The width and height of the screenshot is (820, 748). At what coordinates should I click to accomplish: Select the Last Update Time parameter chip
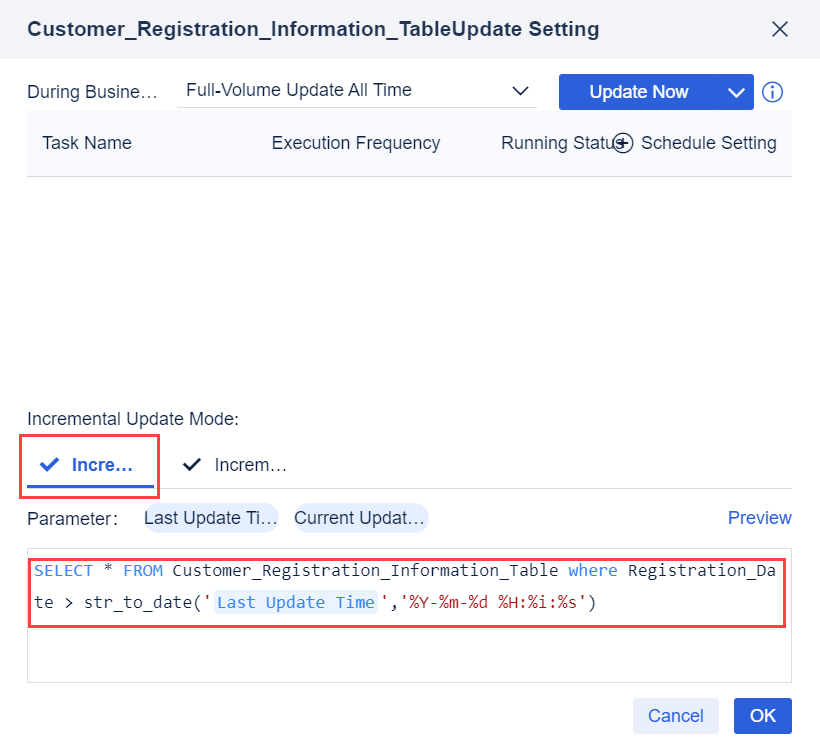pos(210,518)
